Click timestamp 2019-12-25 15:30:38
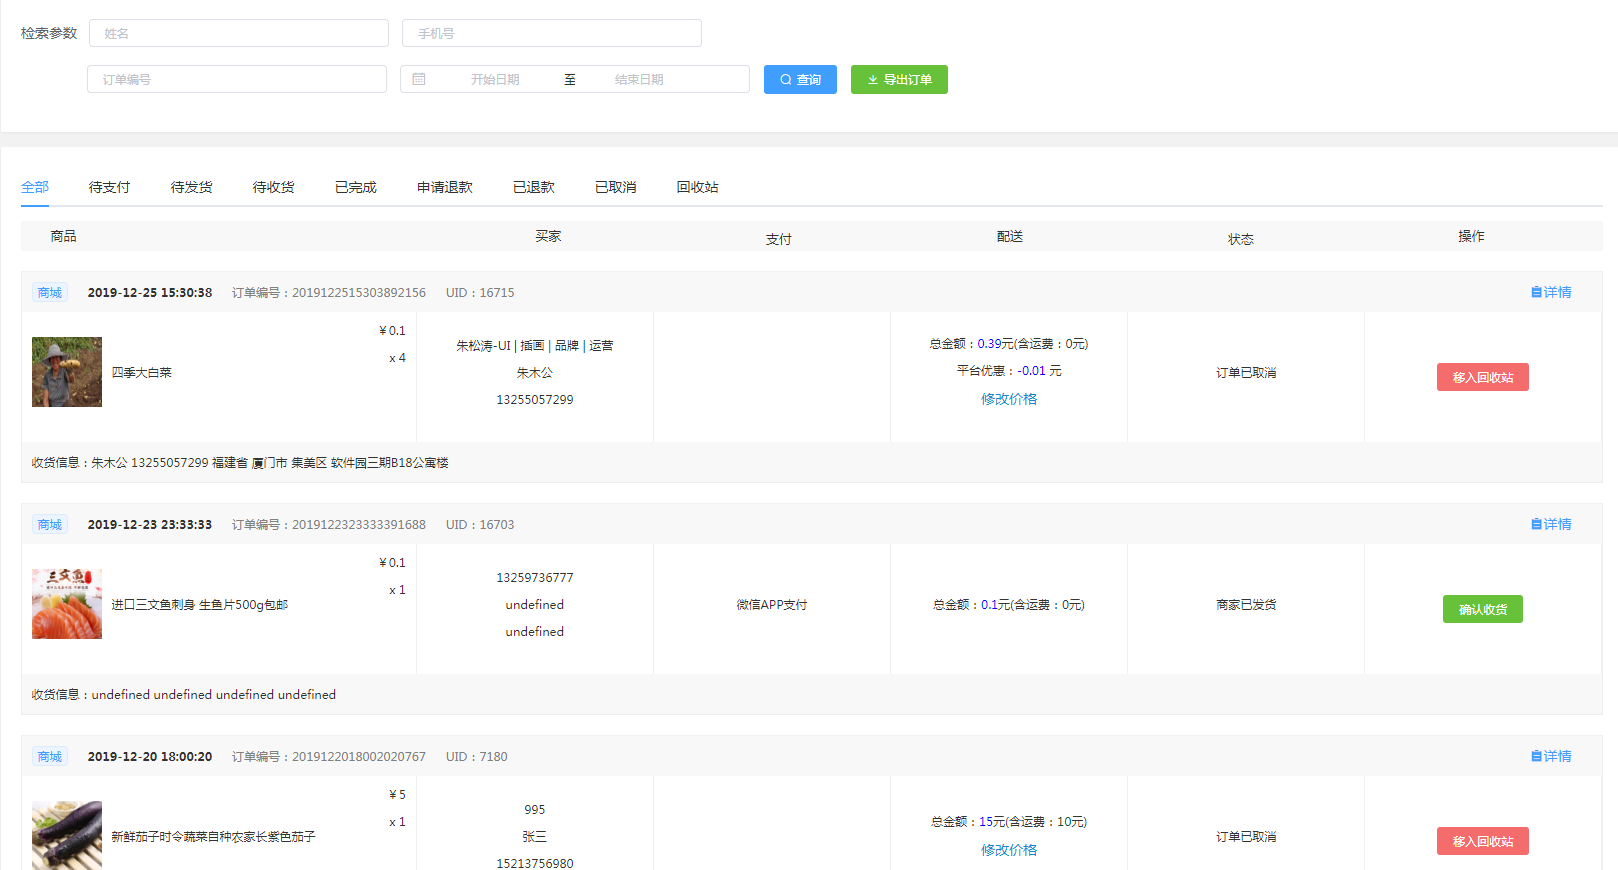Image resolution: width=1618 pixels, height=870 pixels. tap(150, 292)
